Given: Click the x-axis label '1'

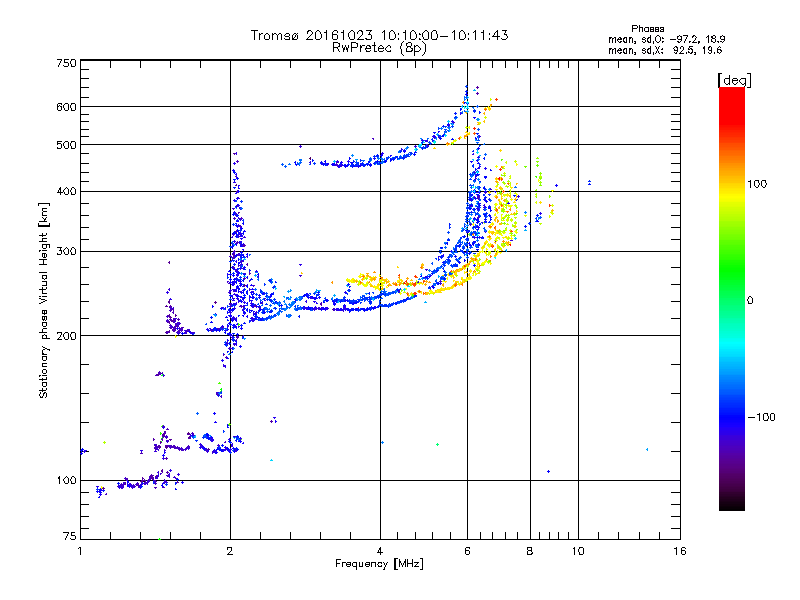Looking at the screenshot, I should (80, 551).
